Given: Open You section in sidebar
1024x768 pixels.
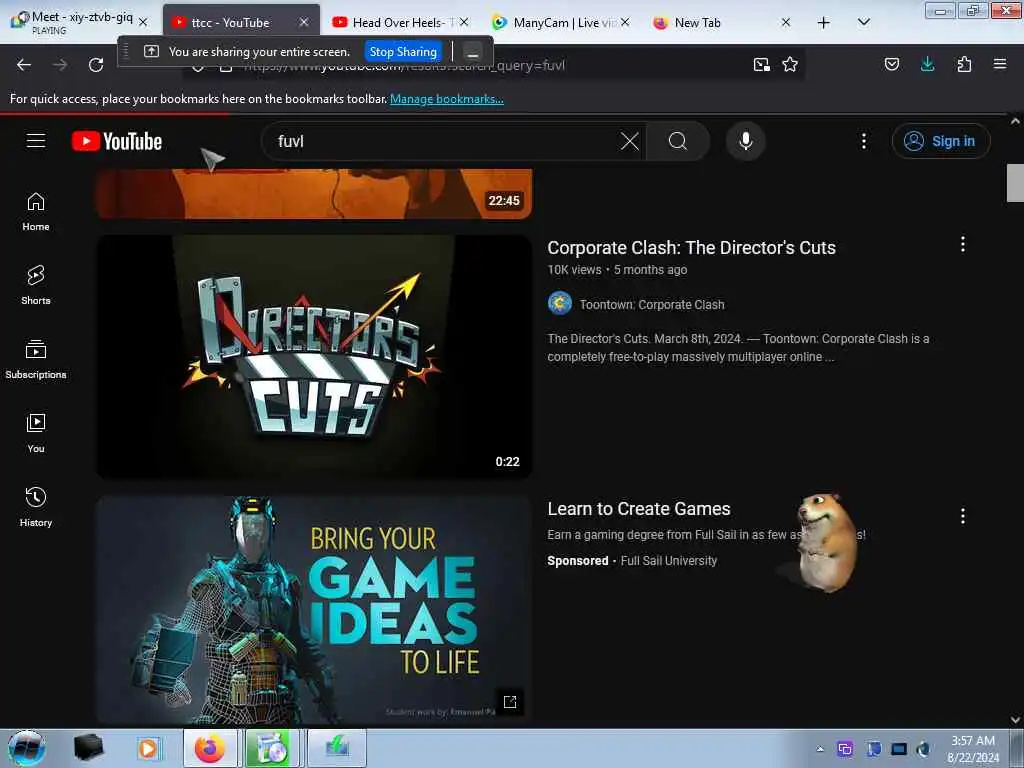Looking at the screenshot, I should click(36, 434).
